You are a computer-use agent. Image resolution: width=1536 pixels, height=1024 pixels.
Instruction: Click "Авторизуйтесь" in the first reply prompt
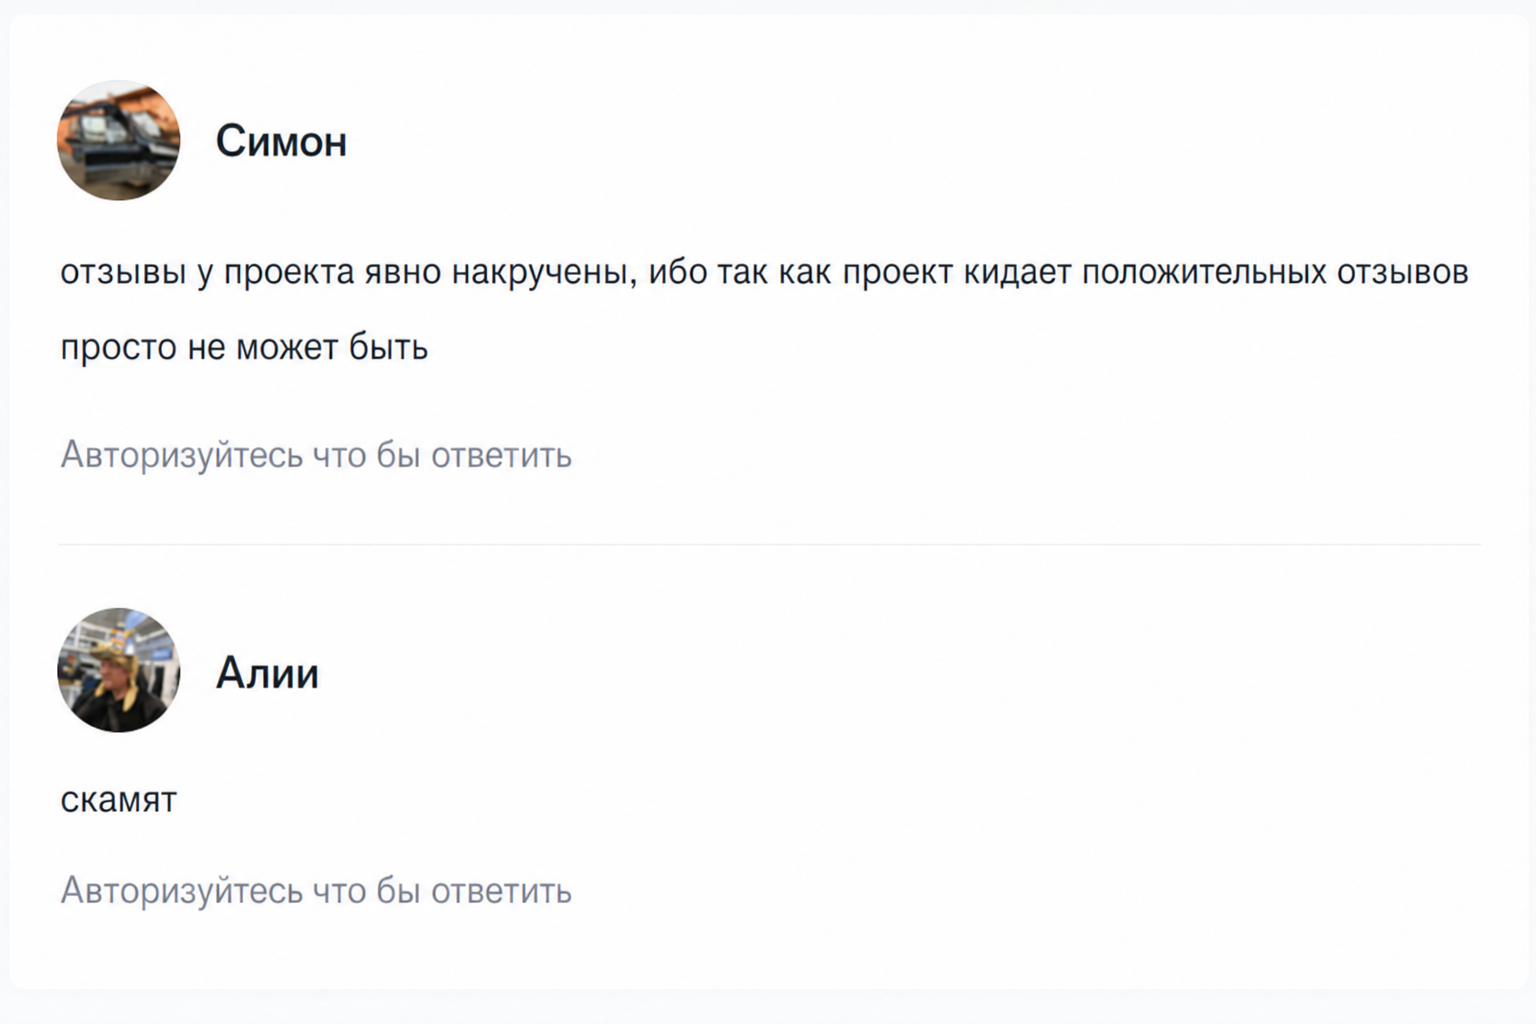(181, 455)
